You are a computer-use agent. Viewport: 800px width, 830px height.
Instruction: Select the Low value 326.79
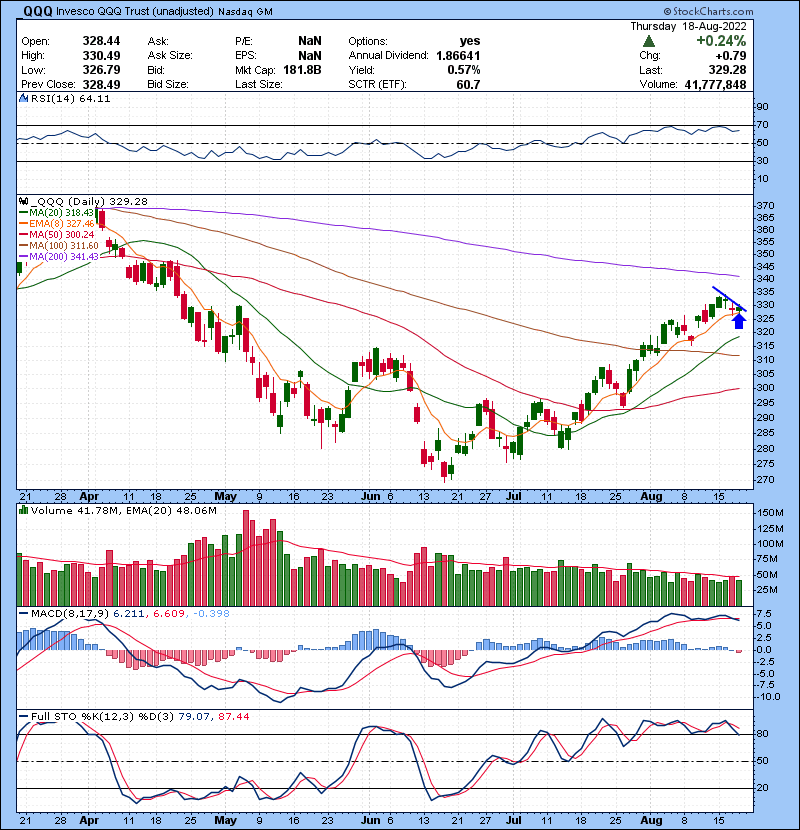coord(101,70)
